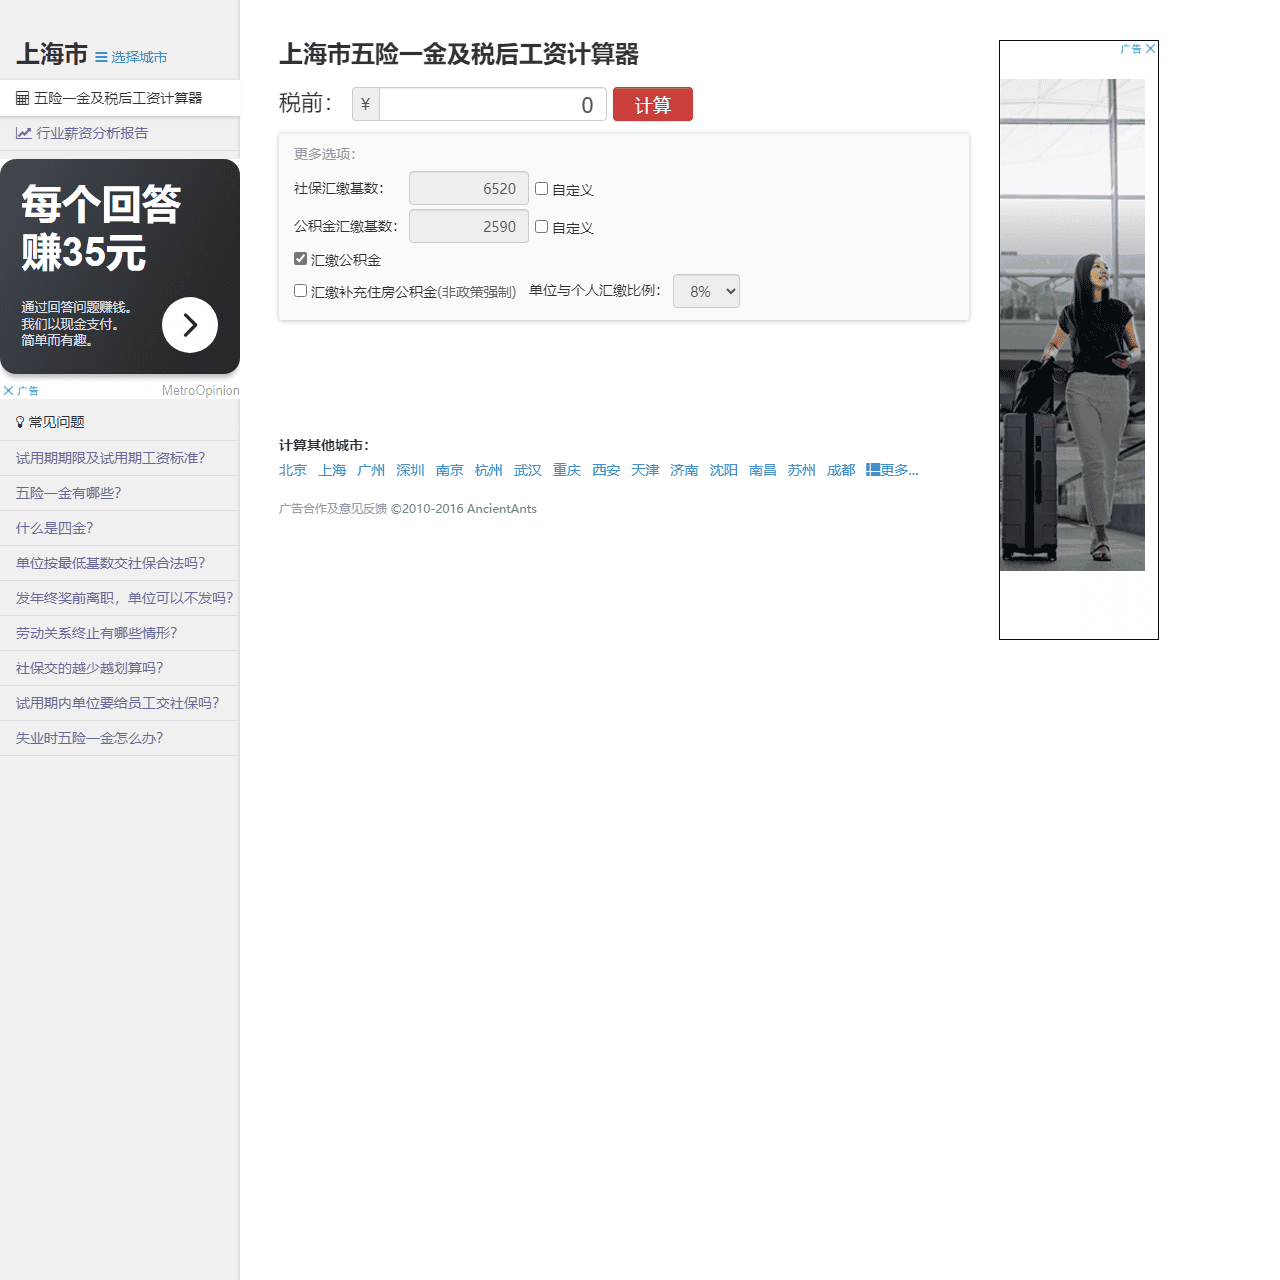
Task: Open the hamburger icon next to 选择城市
Action: (100, 57)
